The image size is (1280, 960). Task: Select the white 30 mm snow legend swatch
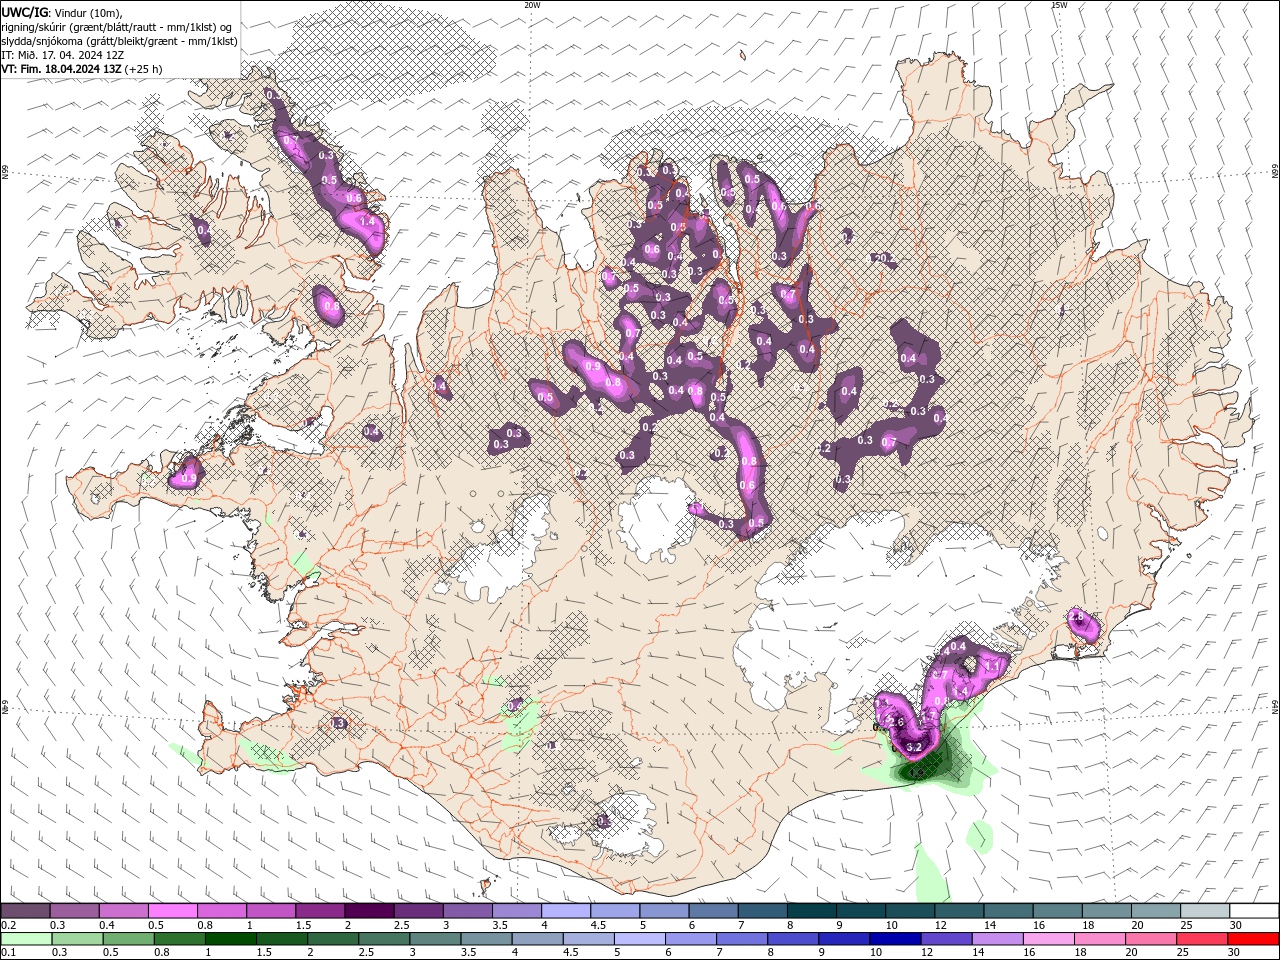[1255, 911]
